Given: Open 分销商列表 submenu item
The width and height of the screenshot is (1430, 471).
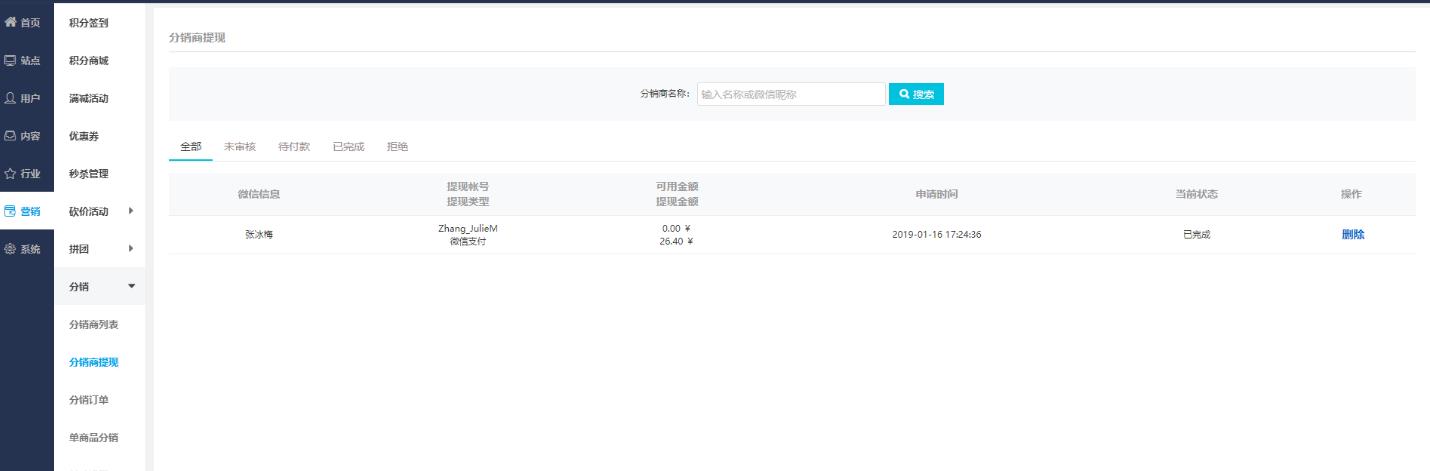Looking at the screenshot, I should [x=94, y=325].
